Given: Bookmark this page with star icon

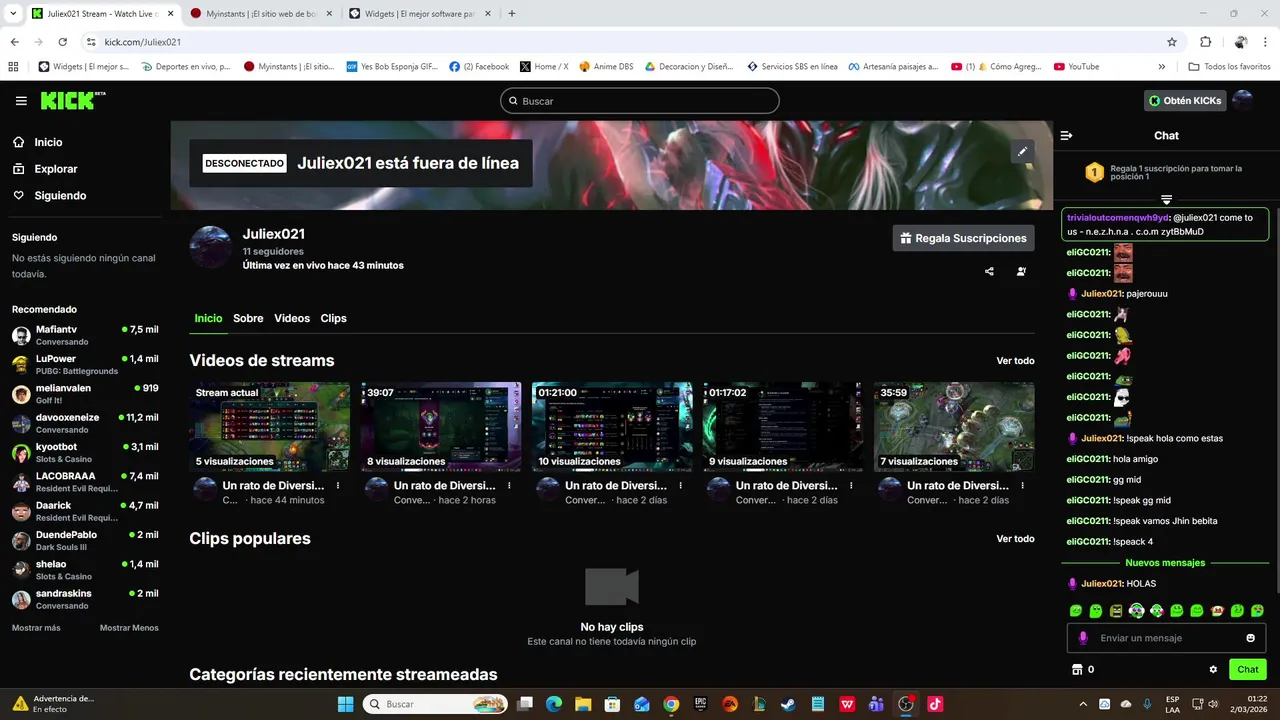Looking at the screenshot, I should point(1172,42).
